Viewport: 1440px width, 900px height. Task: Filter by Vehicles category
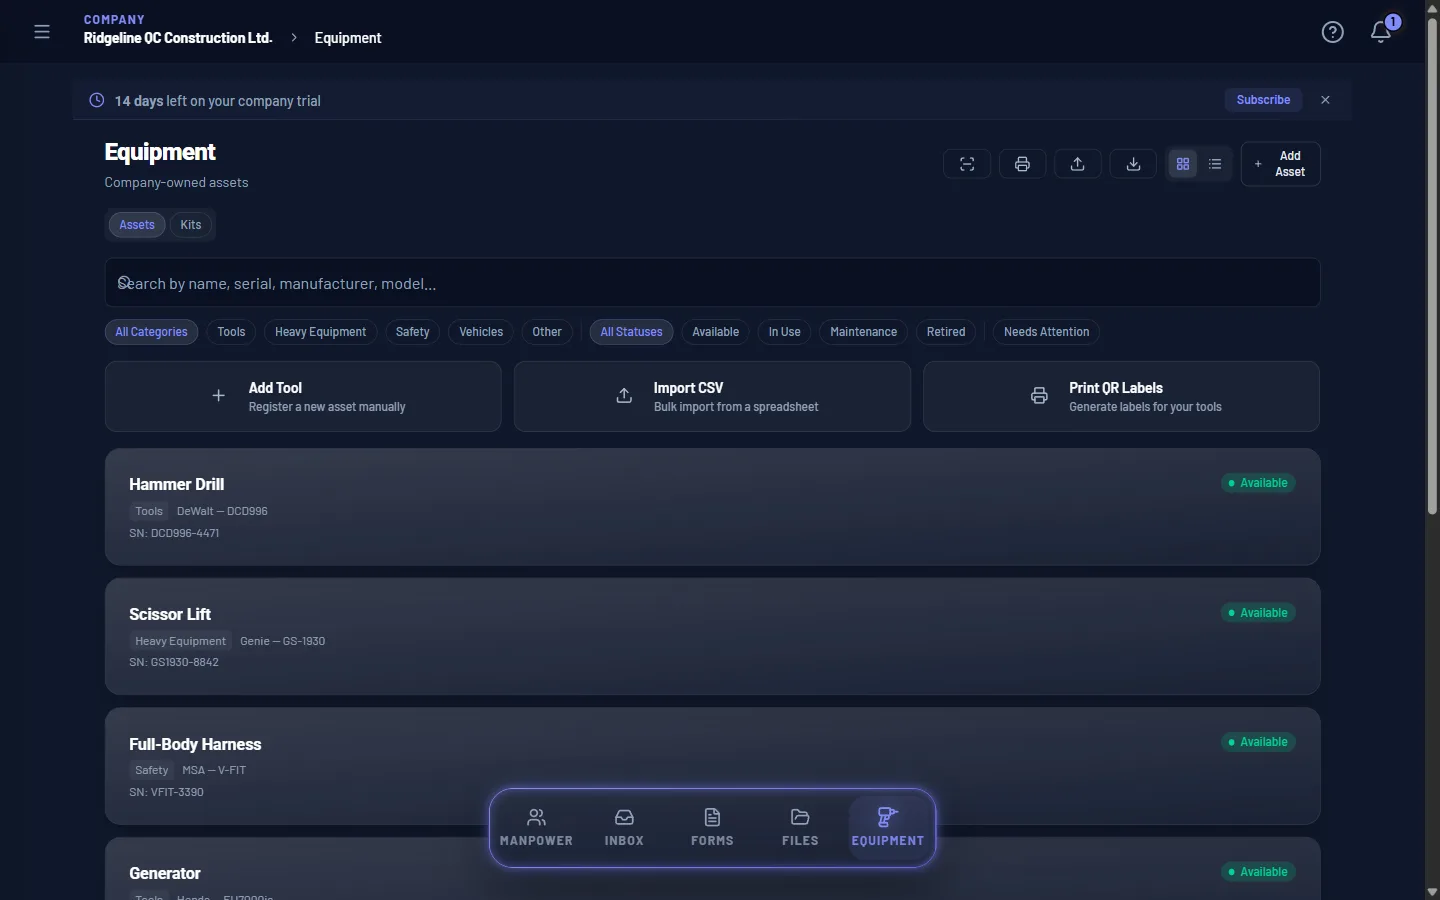481,332
